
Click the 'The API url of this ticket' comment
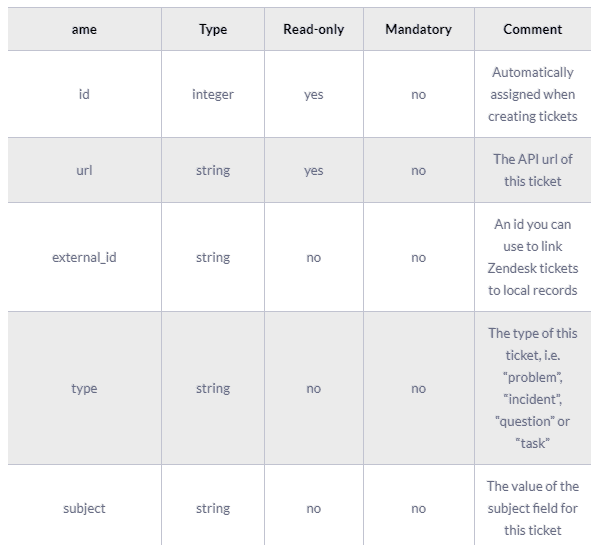tap(533, 170)
